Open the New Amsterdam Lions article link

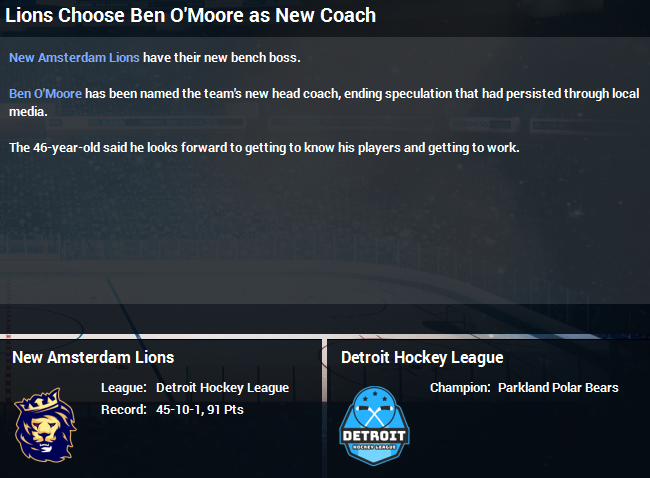click(74, 57)
